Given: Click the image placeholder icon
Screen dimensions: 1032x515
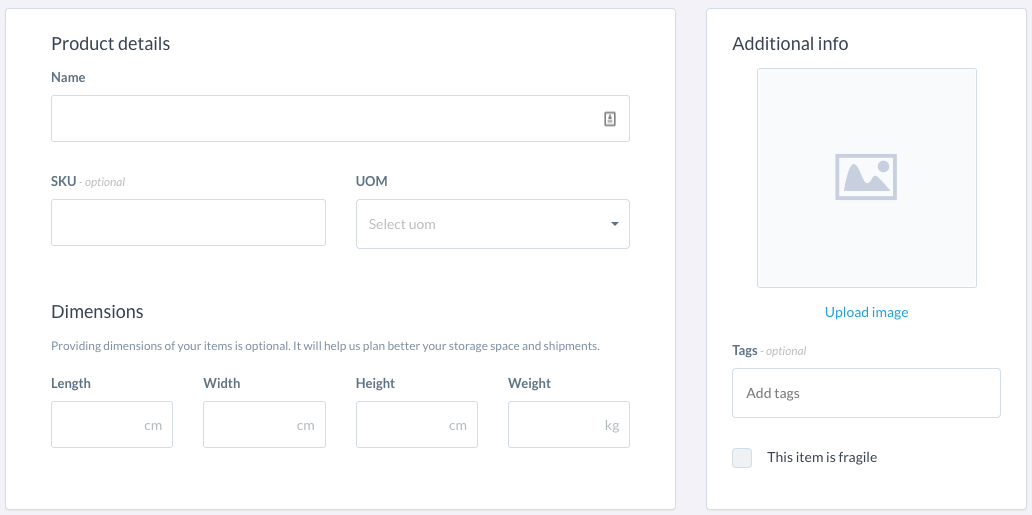Looking at the screenshot, I should pos(866,177).
